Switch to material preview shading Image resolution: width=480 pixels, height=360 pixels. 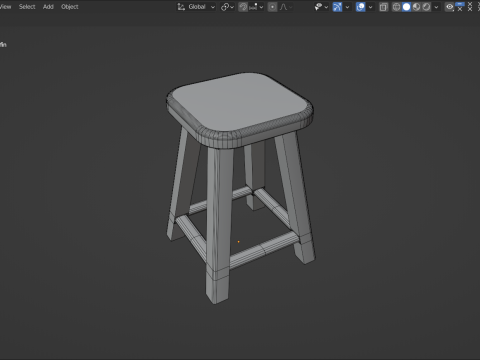point(416,7)
